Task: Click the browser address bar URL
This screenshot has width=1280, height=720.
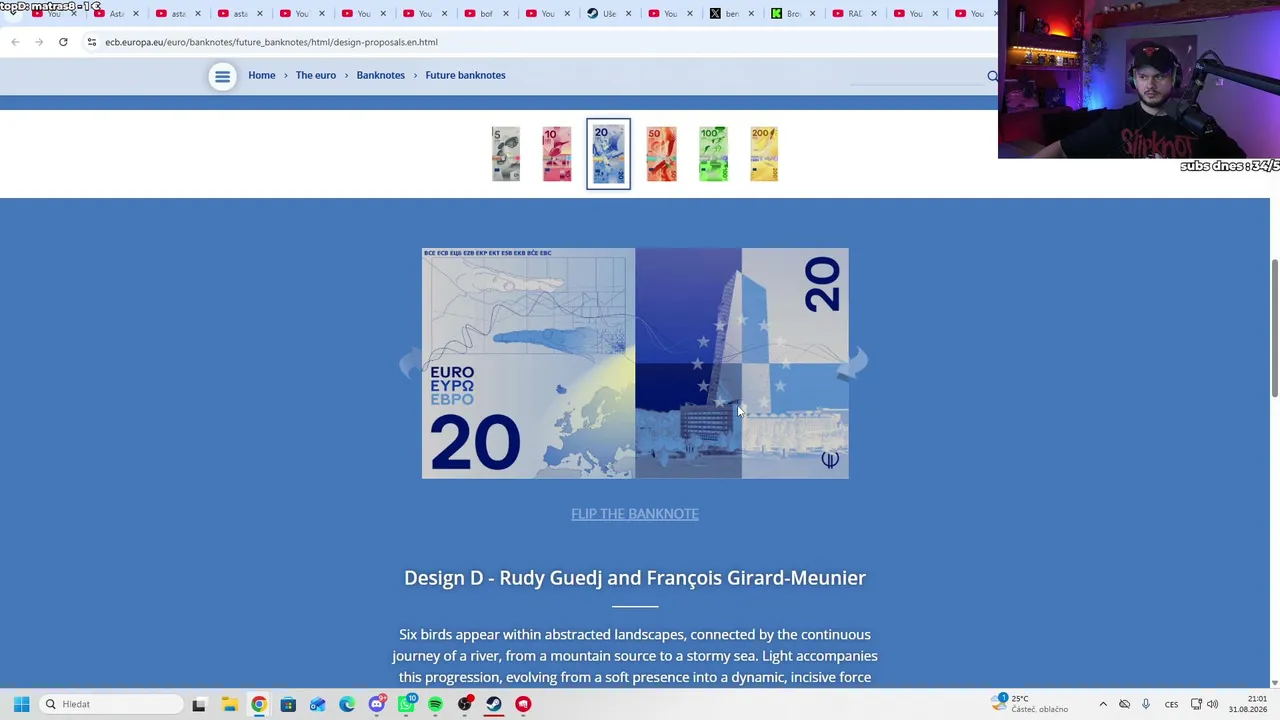Action: [x=271, y=42]
